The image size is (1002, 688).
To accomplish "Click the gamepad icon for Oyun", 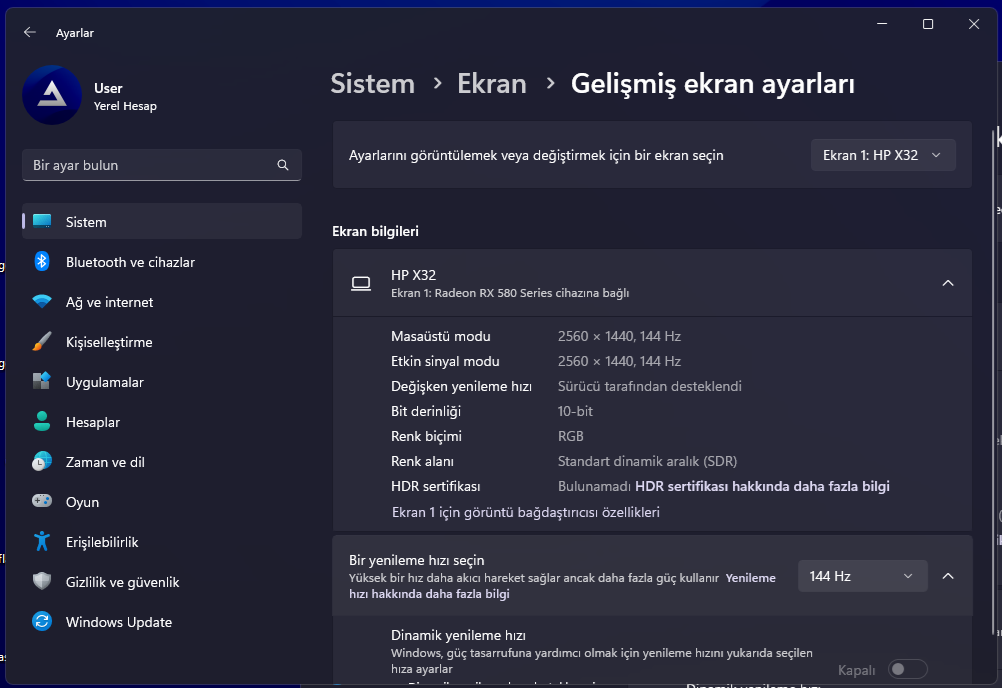I will click(x=42, y=501).
